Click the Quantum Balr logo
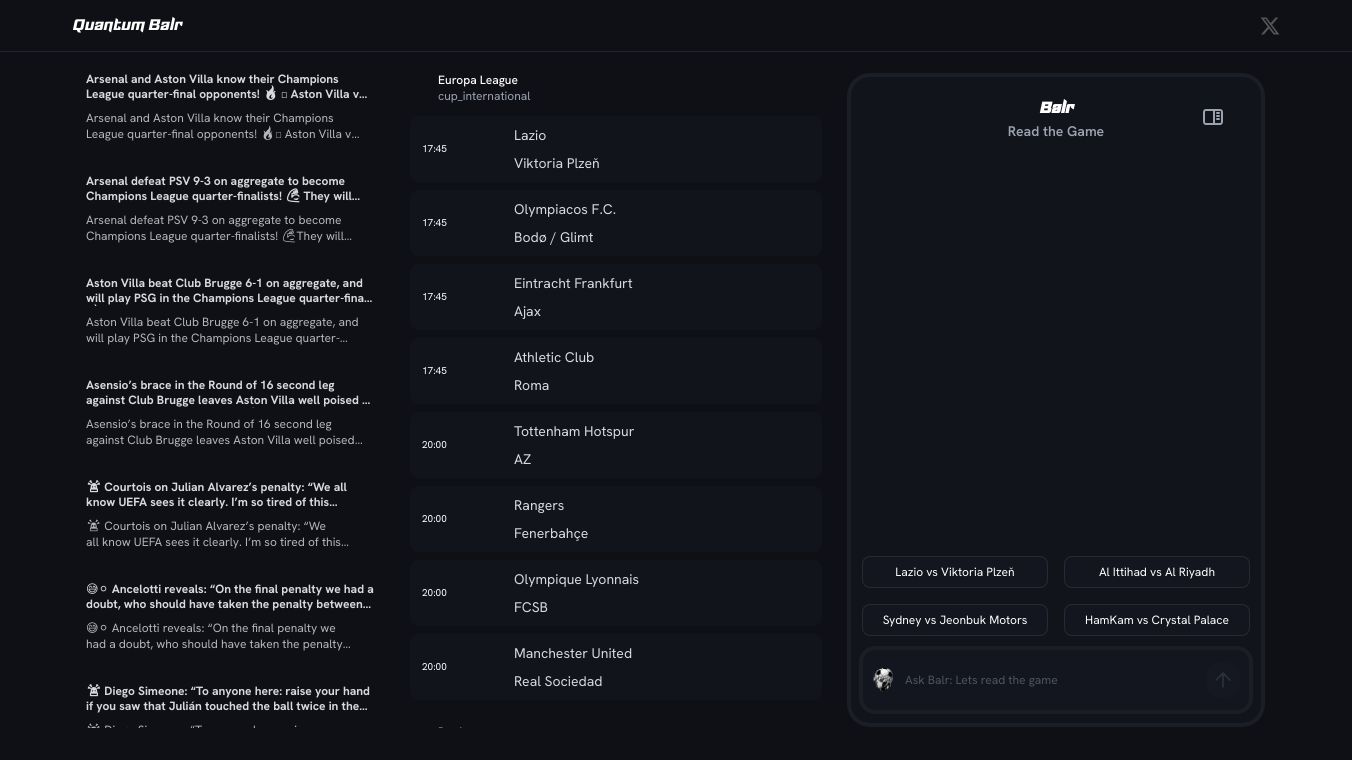 pyautogui.click(x=128, y=25)
